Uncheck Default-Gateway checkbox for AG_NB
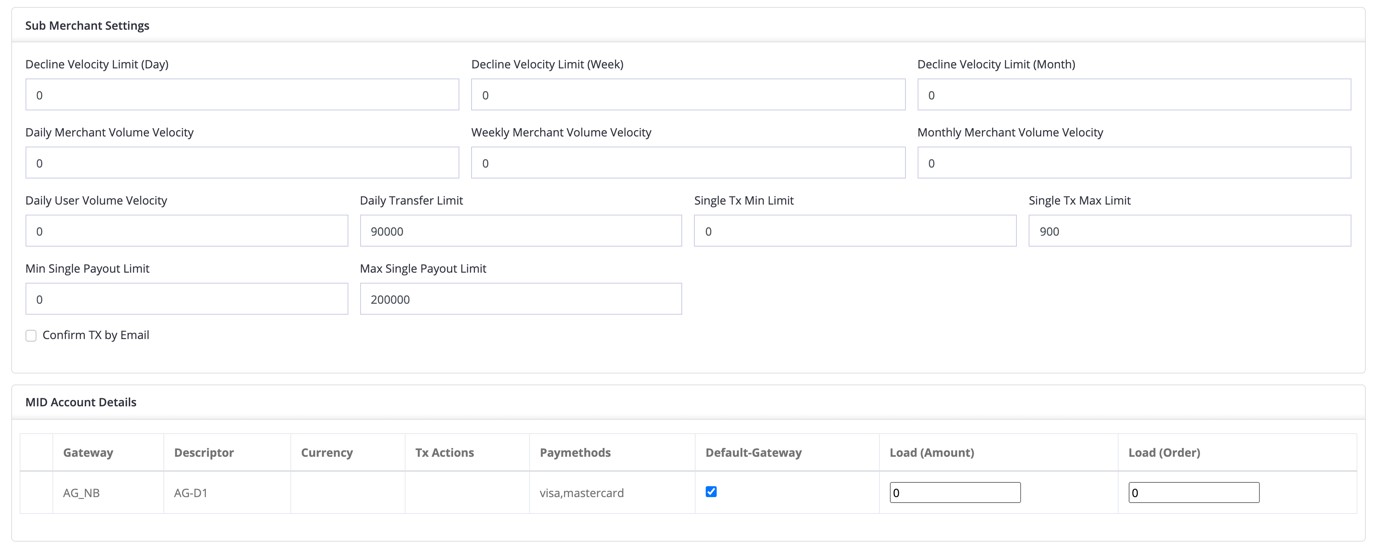Viewport: 1377px width, 547px height. click(711, 492)
